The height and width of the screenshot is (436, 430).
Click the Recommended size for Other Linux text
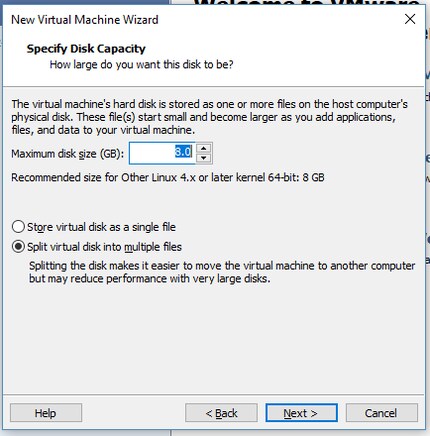(x=168, y=177)
